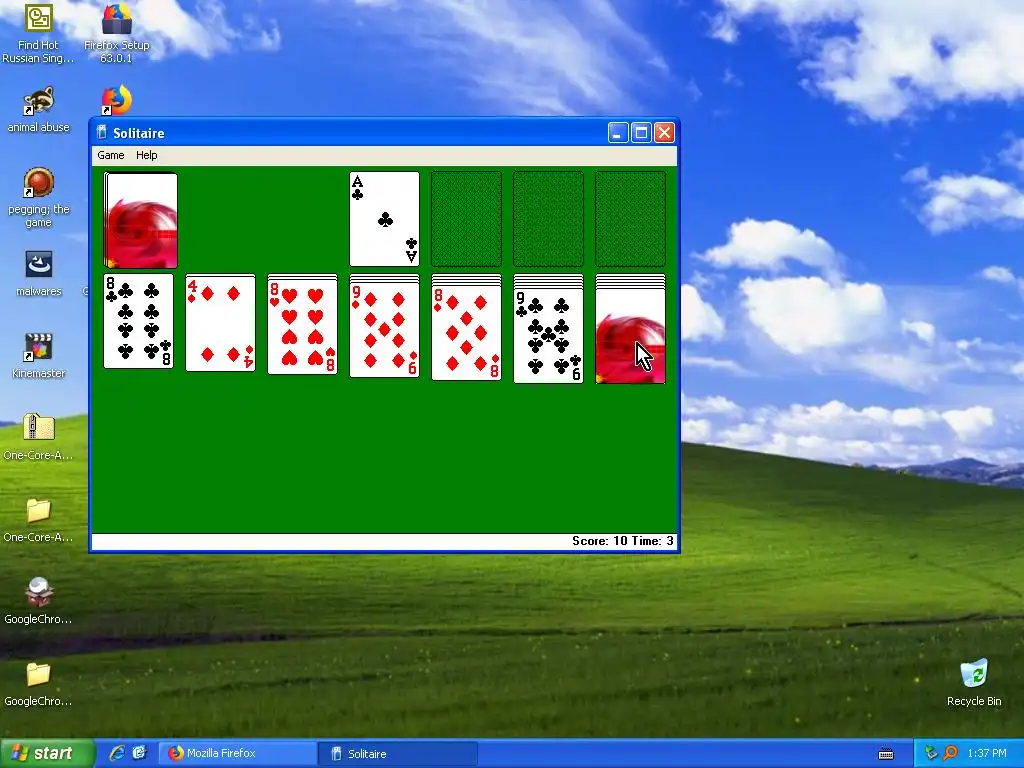Screen dimensions: 1024x768
Task: Draw a card from the stock deck
Action: pos(140,220)
